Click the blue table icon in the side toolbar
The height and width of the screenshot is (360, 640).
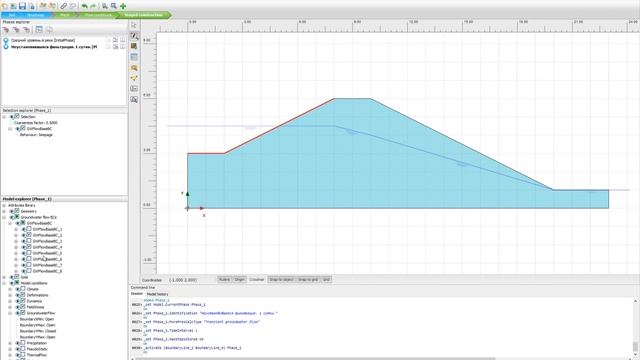(134, 57)
